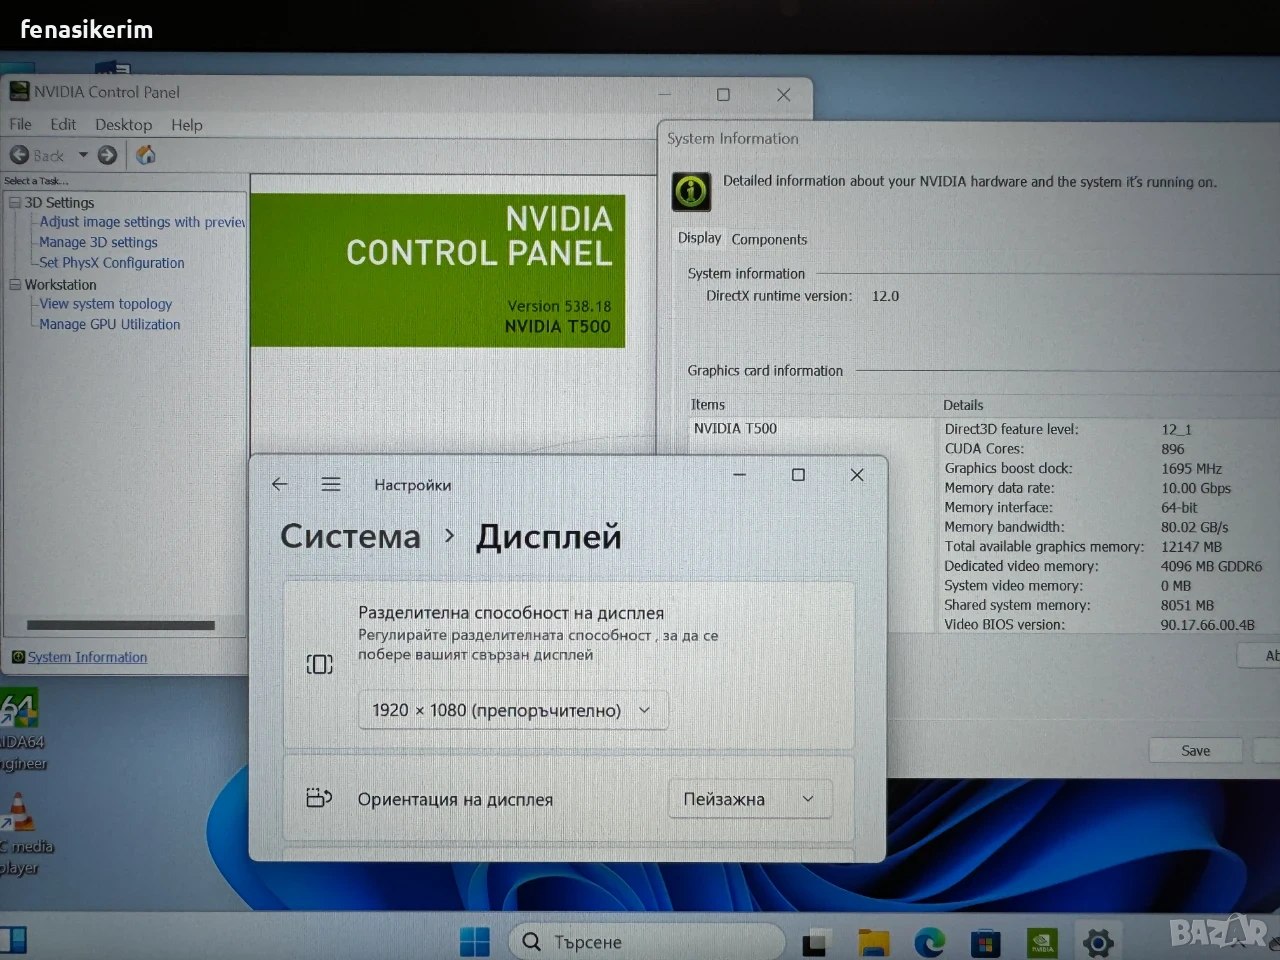The image size is (1280, 960).
Task: Select Manage 3D settings in the tree
Action: (x=98, y=242)
